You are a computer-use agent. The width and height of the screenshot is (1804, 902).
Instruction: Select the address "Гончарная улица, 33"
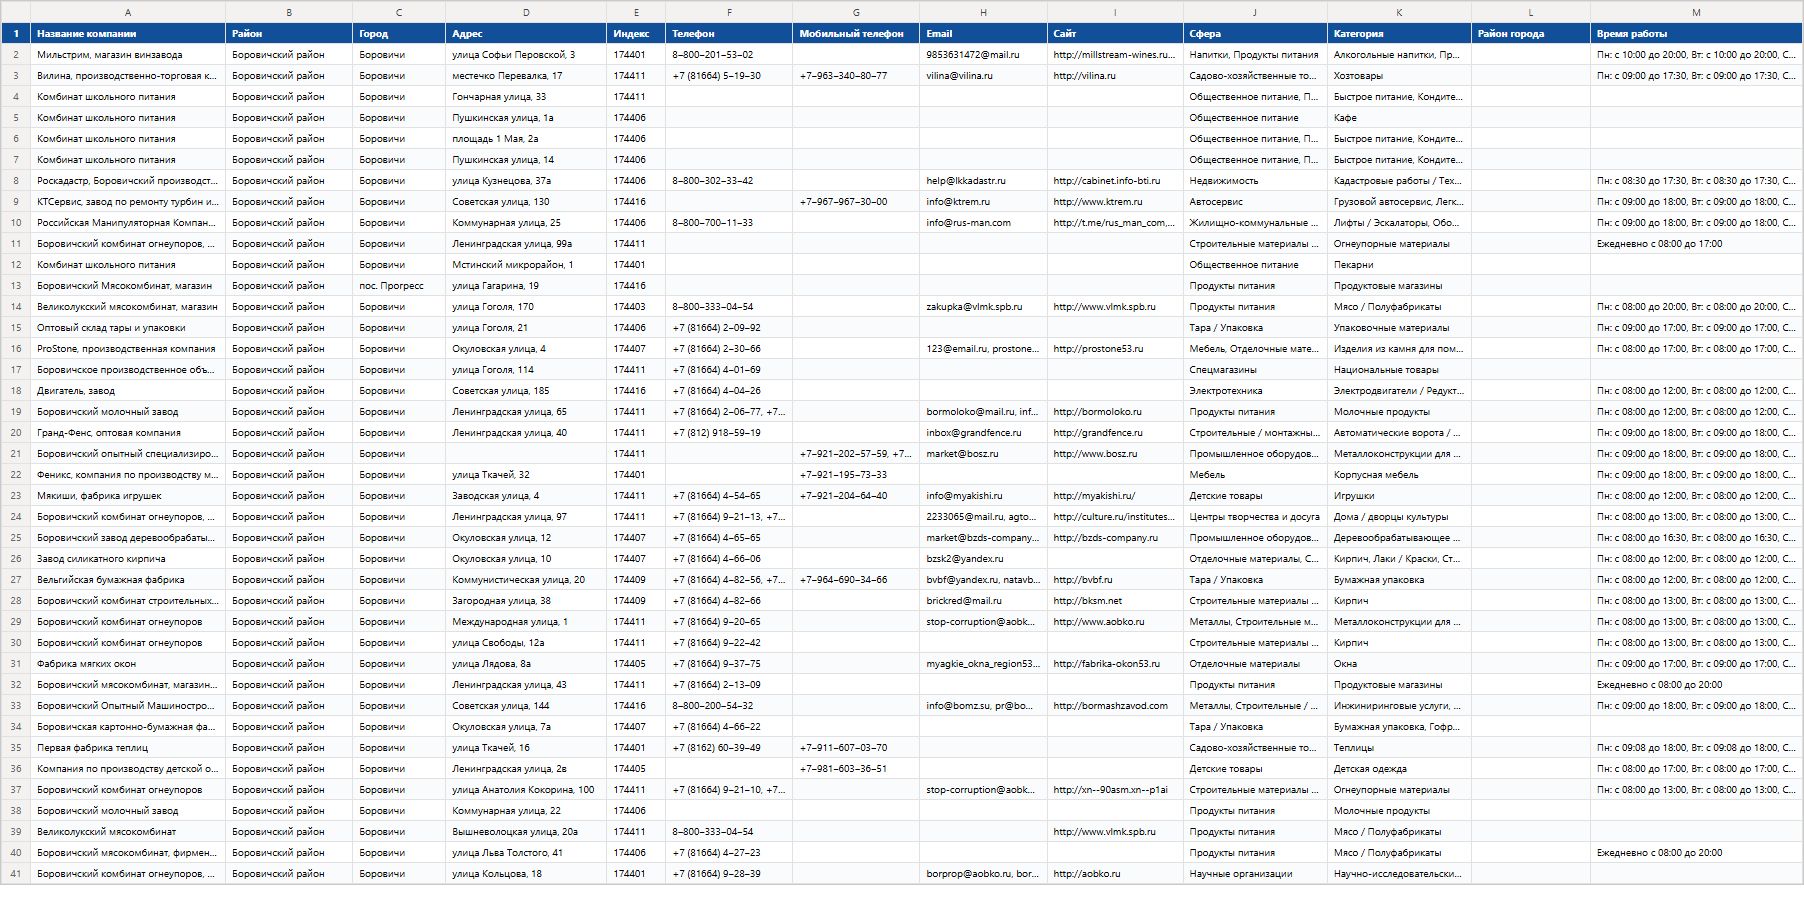[526, 97]
